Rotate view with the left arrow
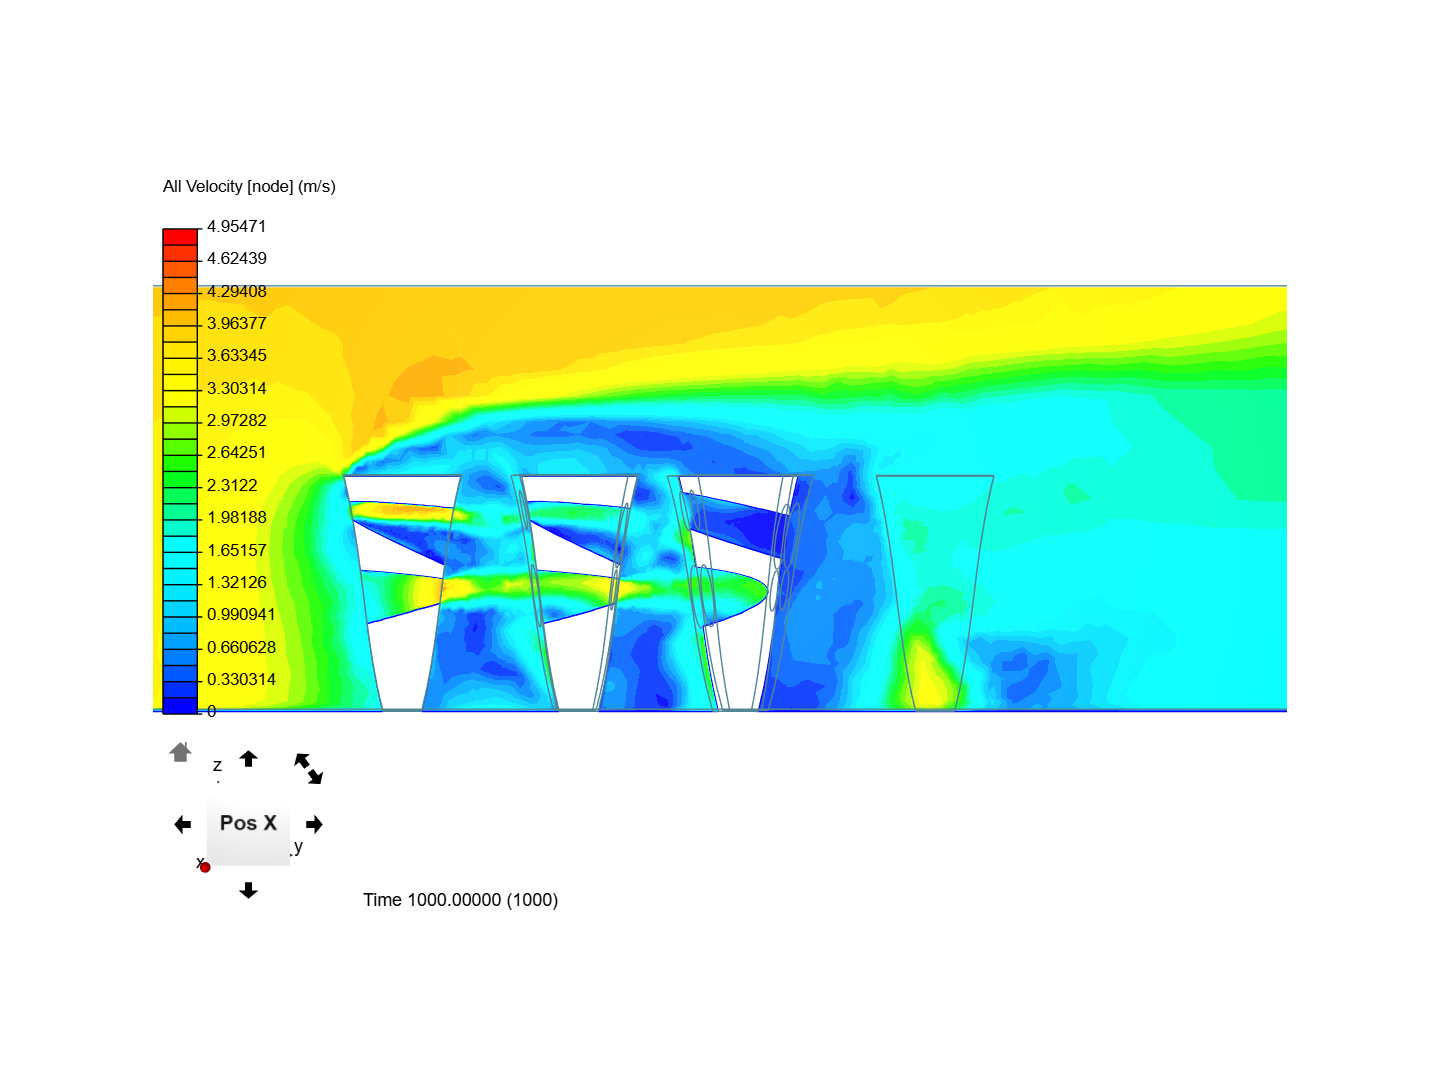Viewport: 1440px width, 1080px height. click(182, 824)
